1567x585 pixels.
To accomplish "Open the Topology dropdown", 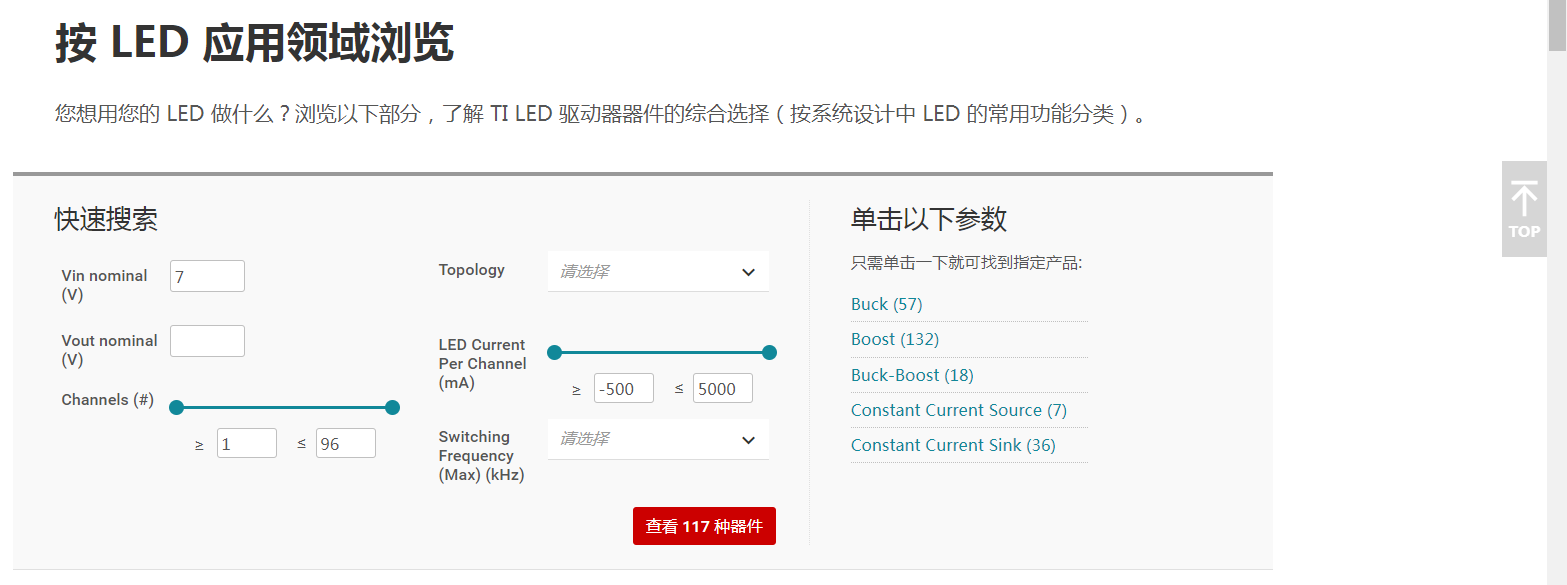I will [x=658, y=272].
